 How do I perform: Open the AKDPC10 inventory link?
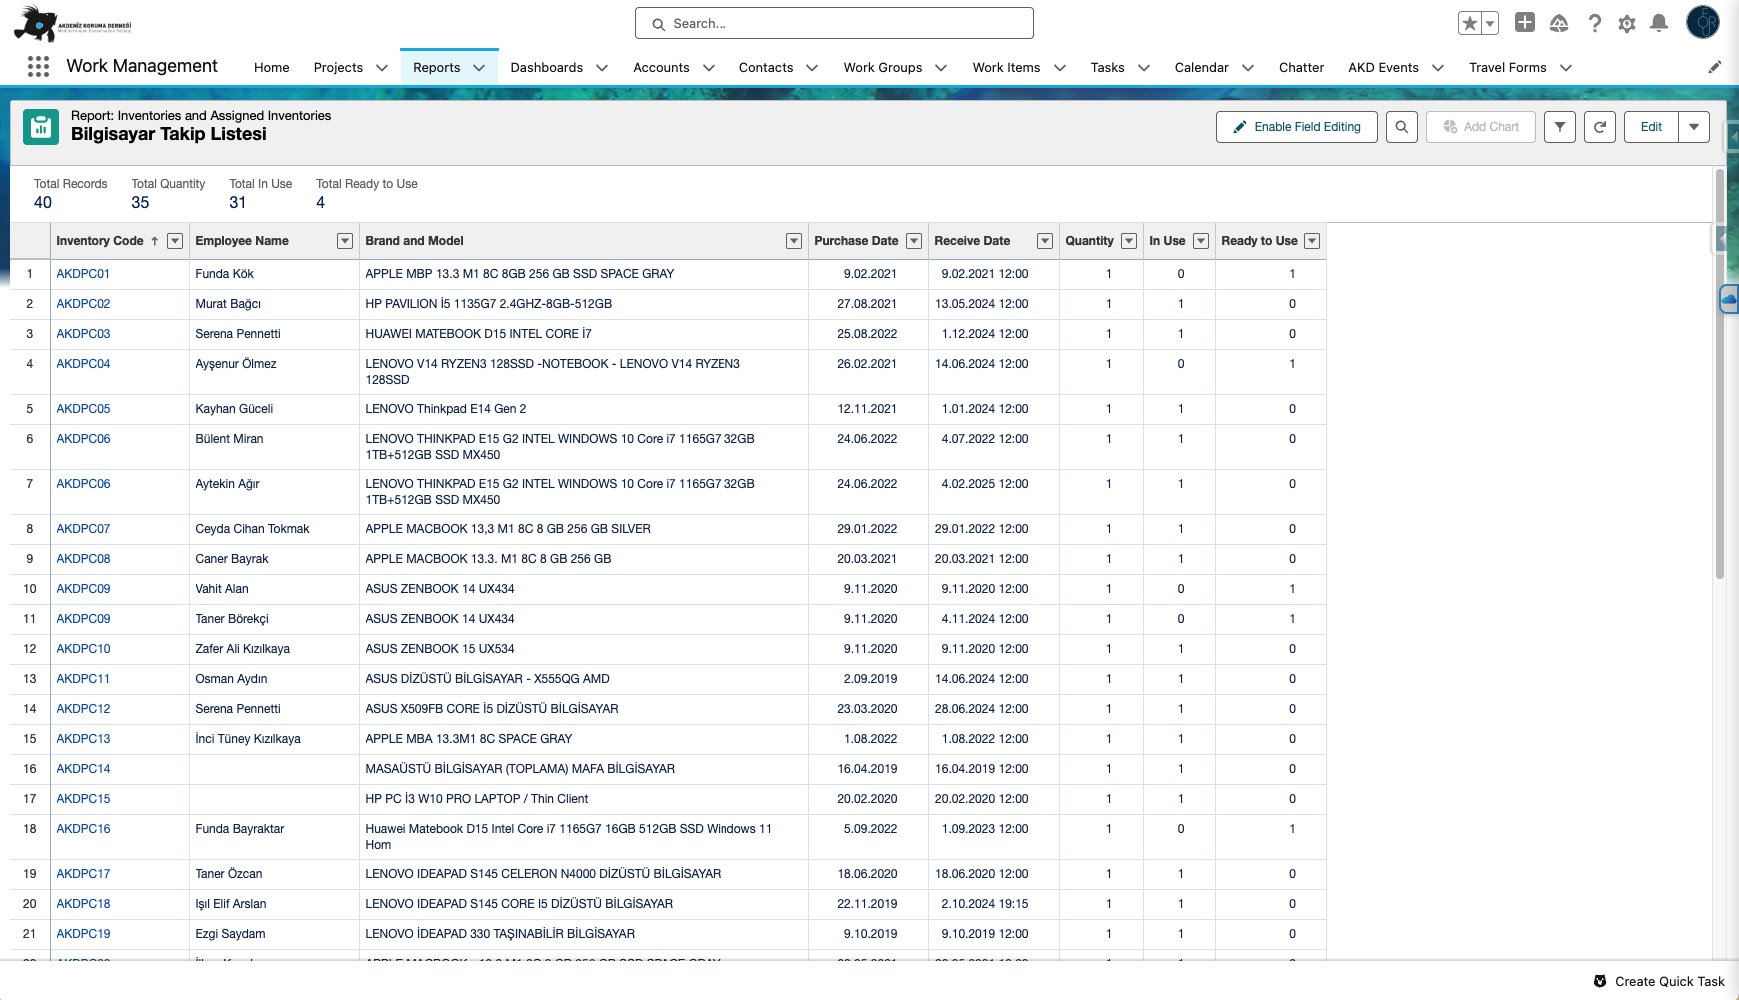click(x=83, y=649)
